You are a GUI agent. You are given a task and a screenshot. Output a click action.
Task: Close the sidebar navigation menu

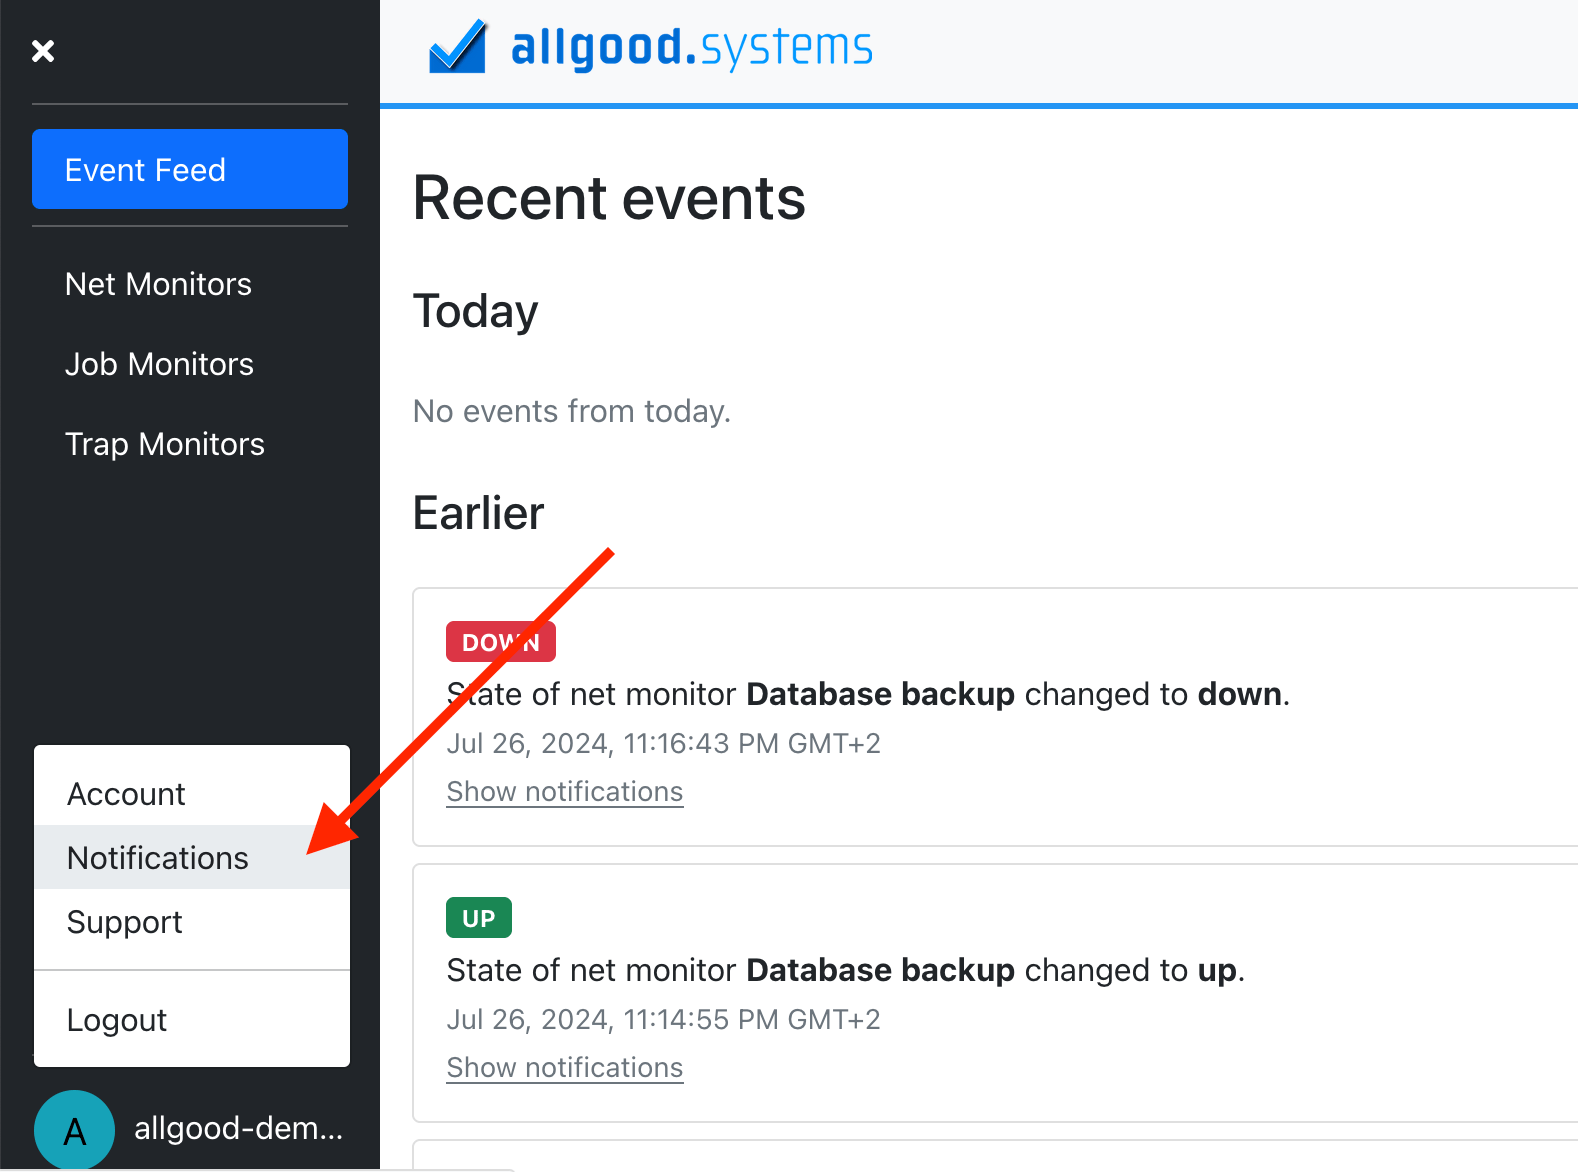pos(43,50)
